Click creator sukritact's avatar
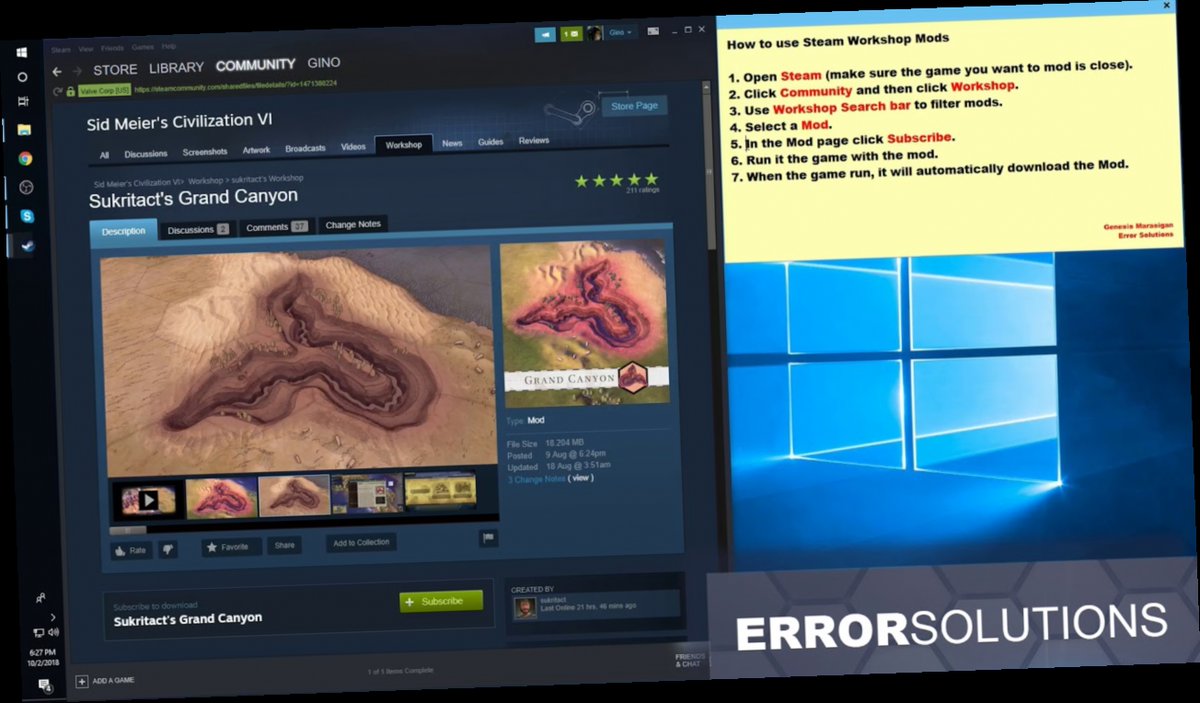The image size is (1200, 703). tap(525, 607)
